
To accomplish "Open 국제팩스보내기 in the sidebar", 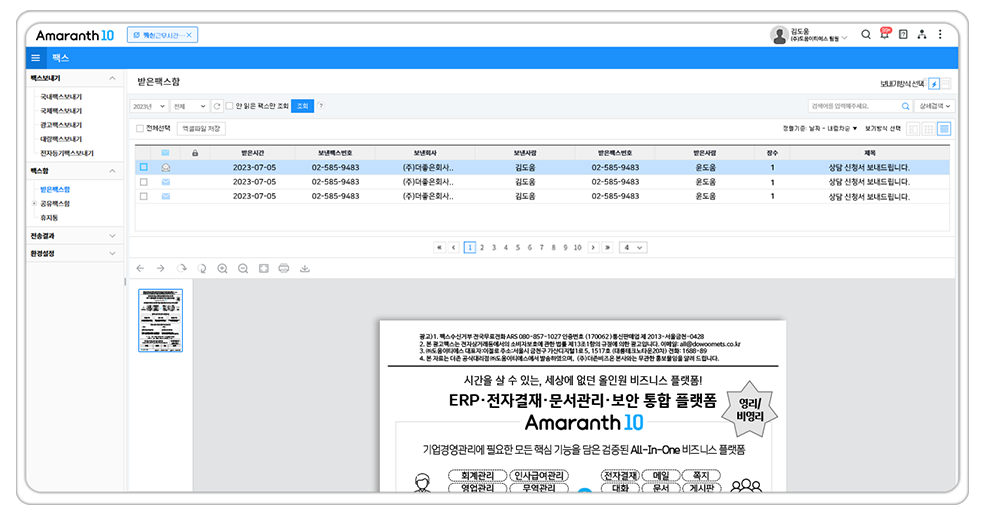I will pos(62,110).
